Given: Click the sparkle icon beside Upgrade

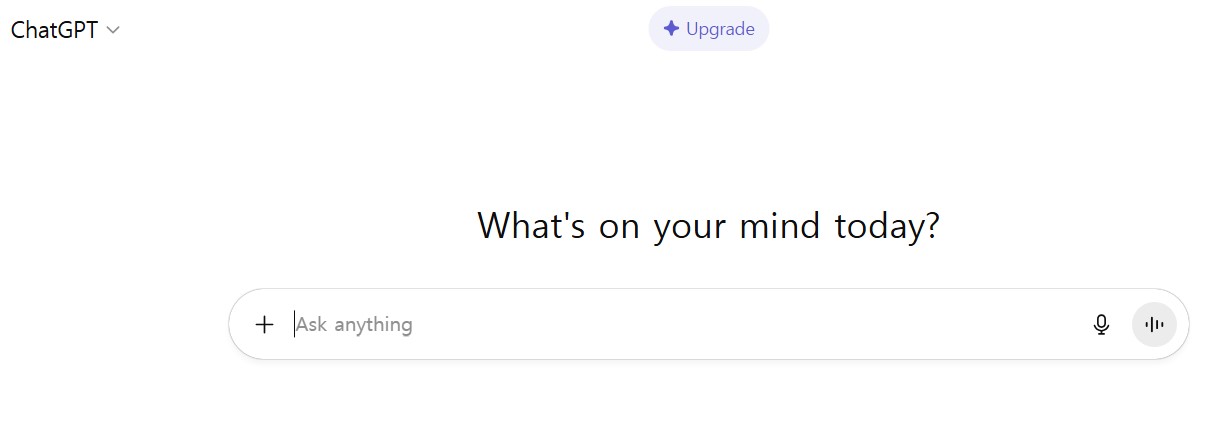Looking at the screenshot, I should (672, 28).
